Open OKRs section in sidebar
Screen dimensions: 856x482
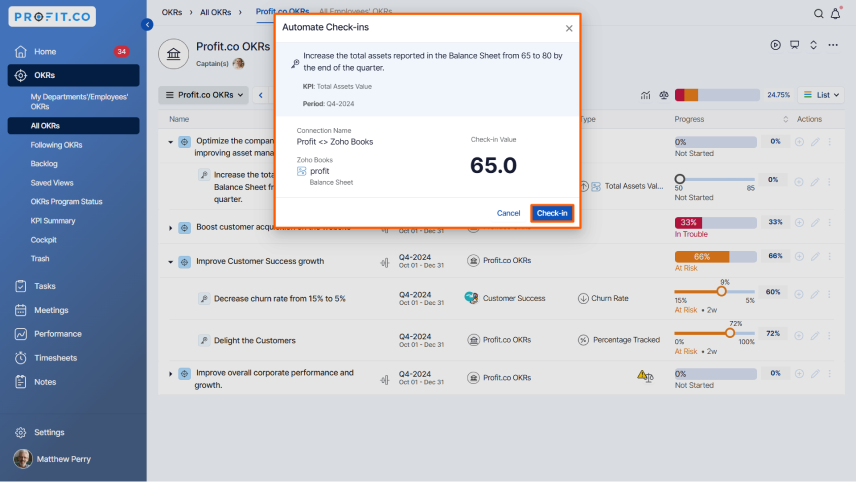(73, 75)
